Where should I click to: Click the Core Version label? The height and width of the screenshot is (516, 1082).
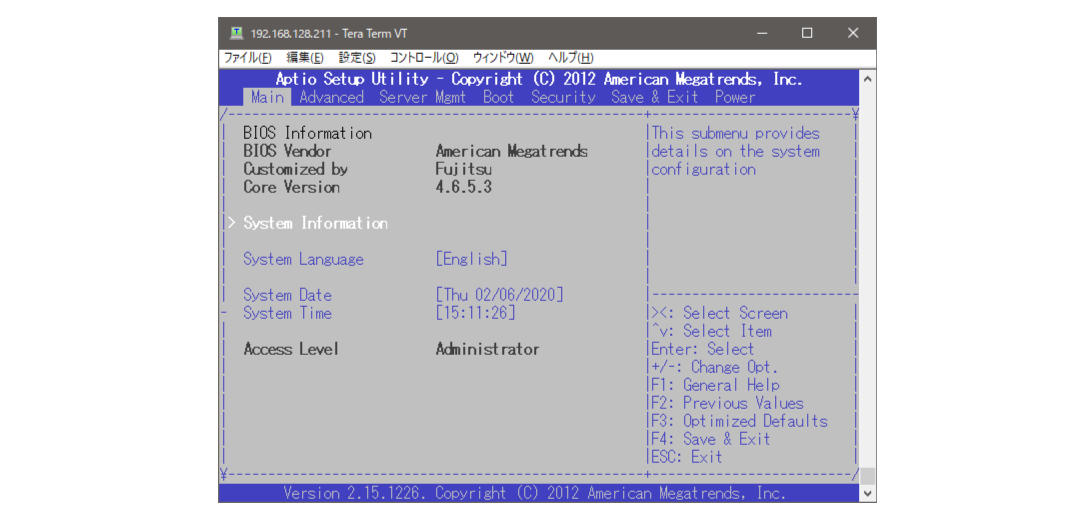(x=291, y=187)
